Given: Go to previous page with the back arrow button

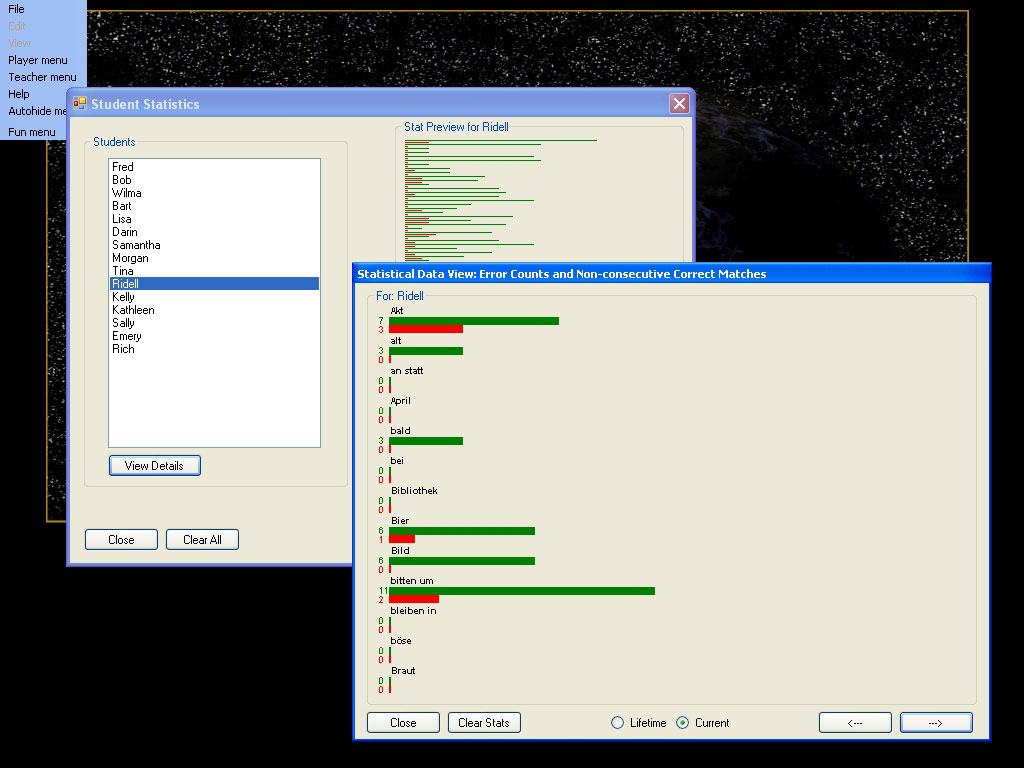Looking at the screenshot, I should pyautogui.click(x=855, y=723).
